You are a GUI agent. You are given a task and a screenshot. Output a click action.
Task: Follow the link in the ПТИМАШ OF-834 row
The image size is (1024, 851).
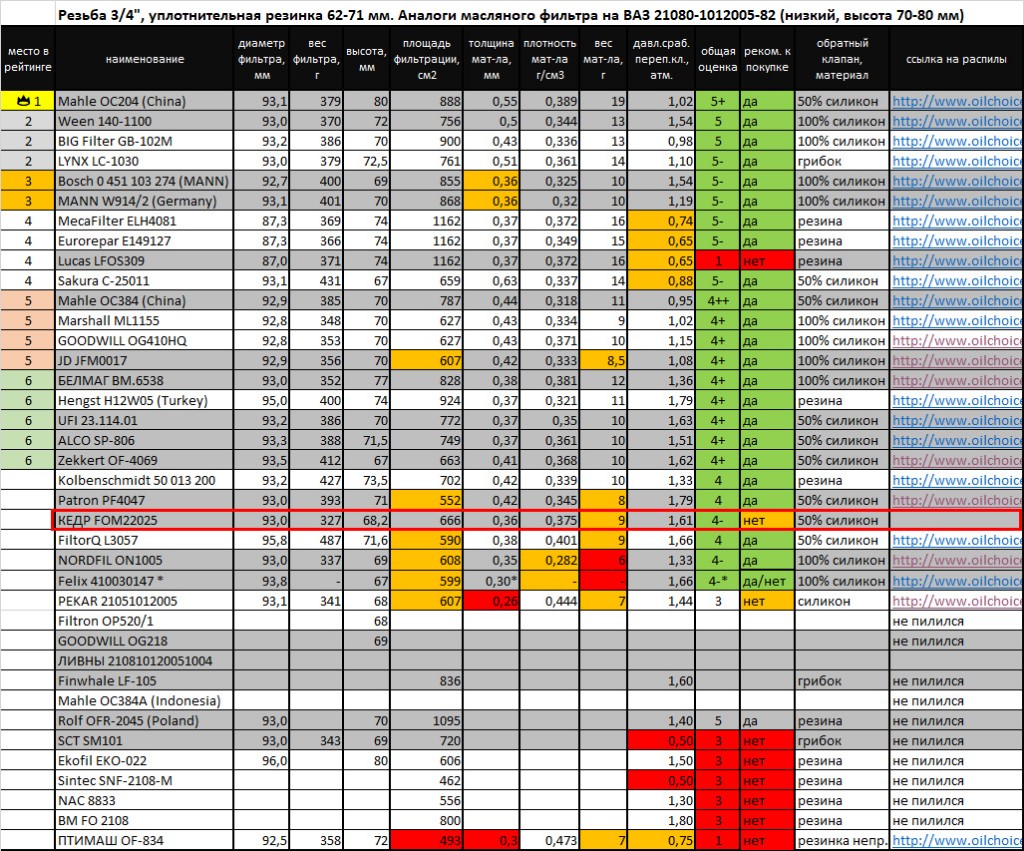956,841
